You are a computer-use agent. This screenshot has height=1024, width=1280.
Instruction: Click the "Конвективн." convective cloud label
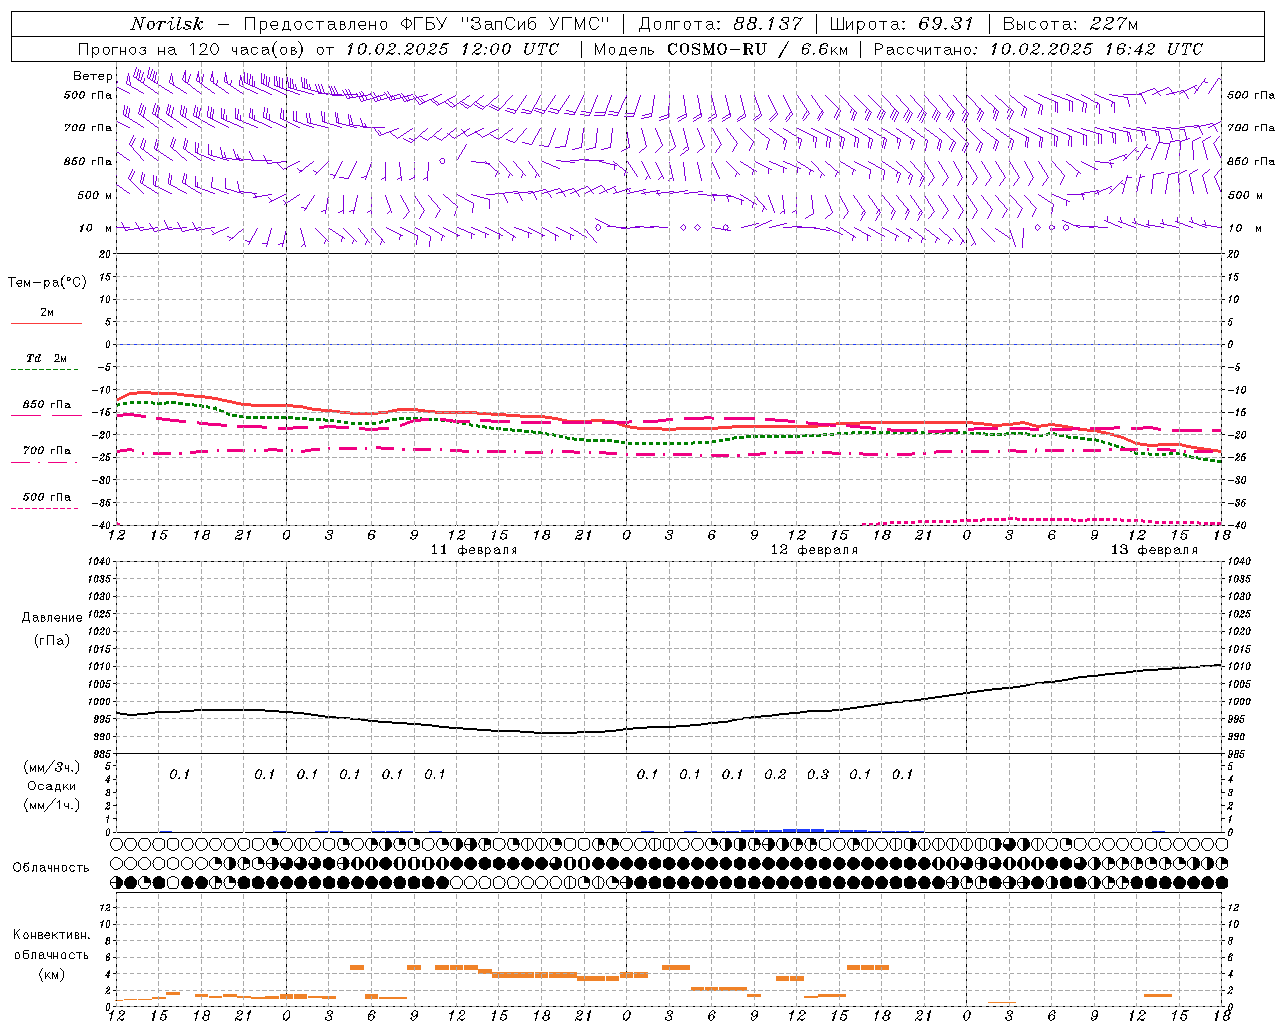click(x=52, y=935)
